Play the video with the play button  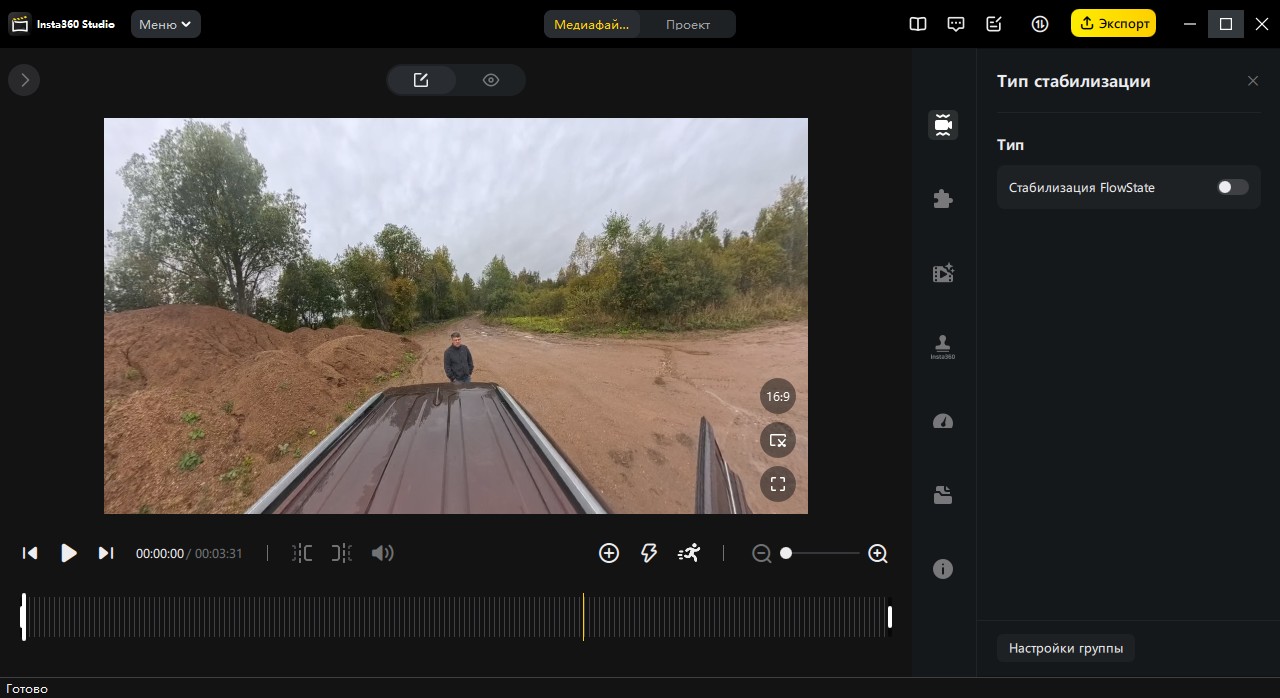point(68,553)
